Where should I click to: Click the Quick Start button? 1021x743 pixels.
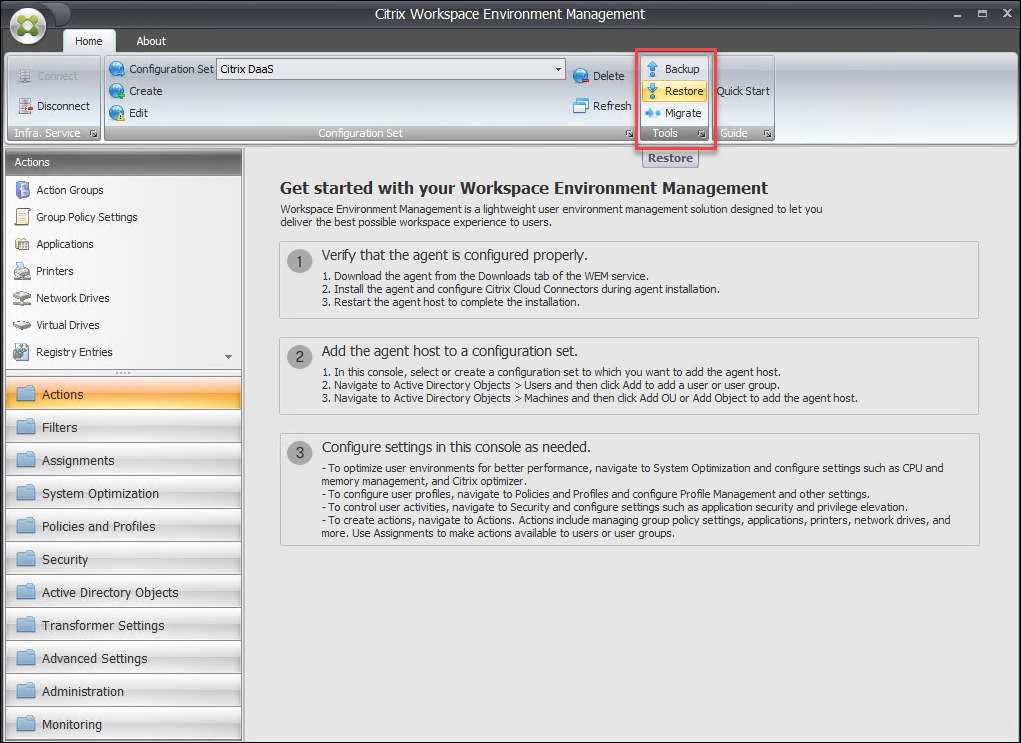click(x=743, y=91)
